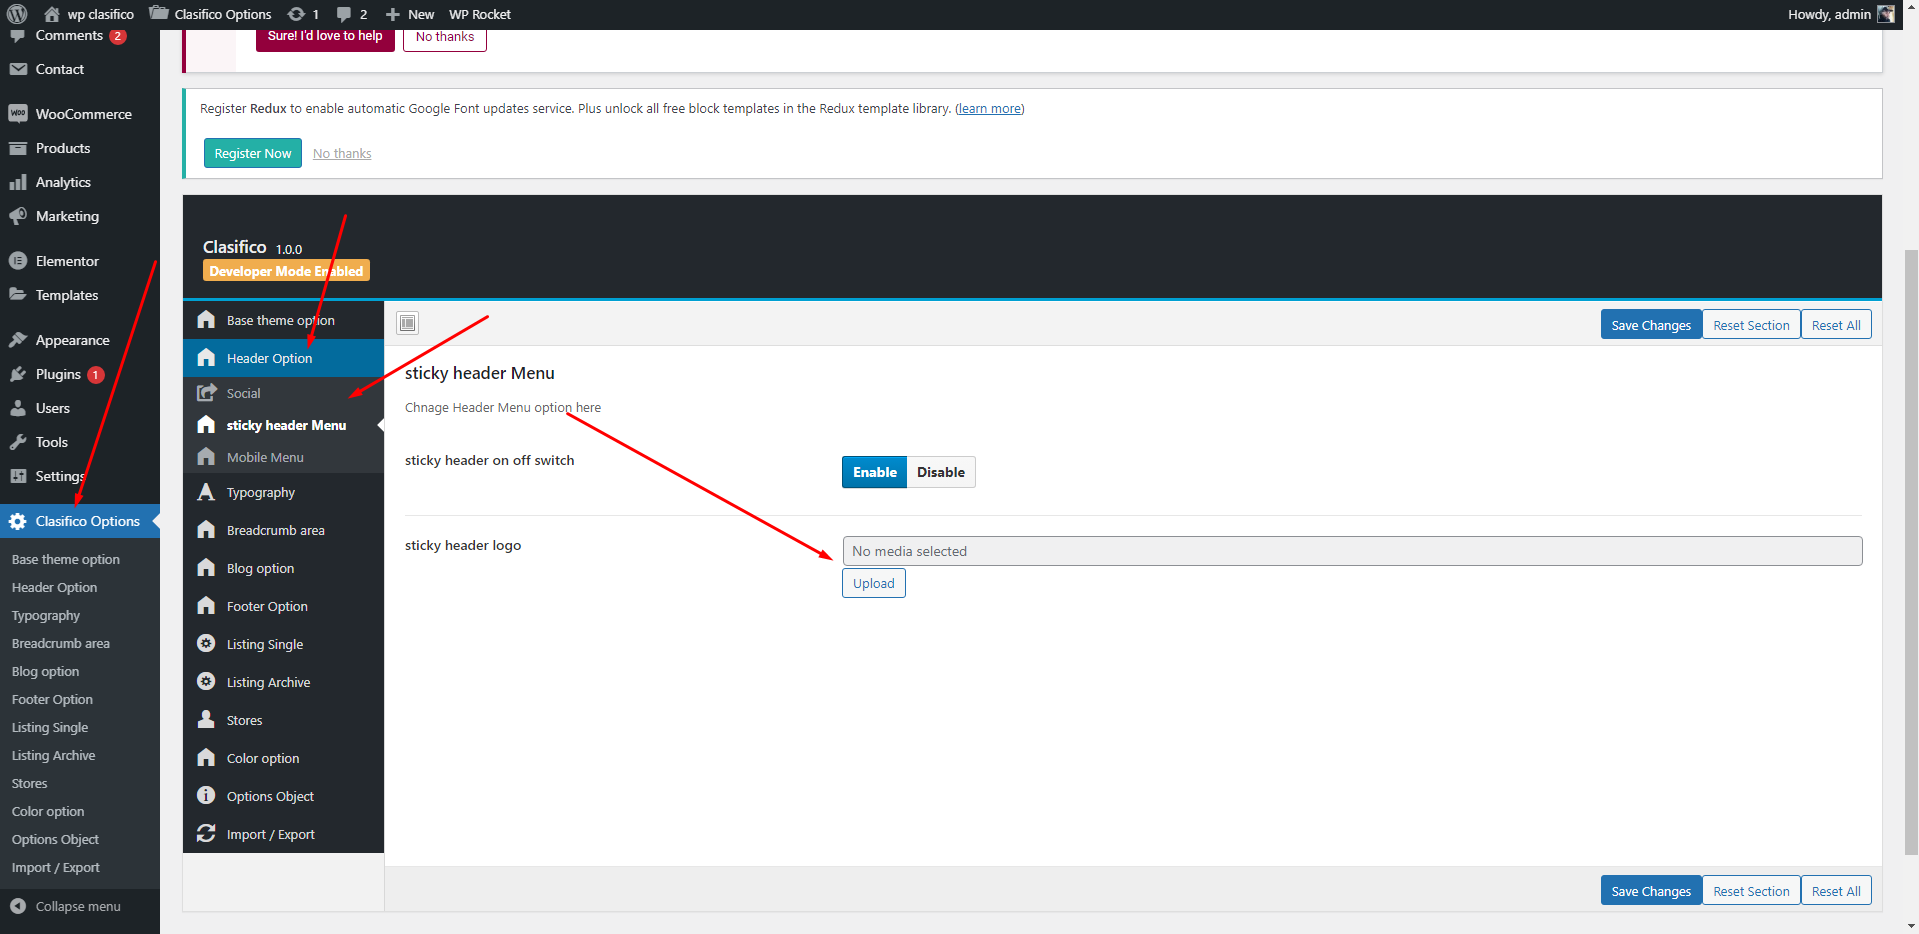
Task: Click the expand-all sections icon in options panel
Action: tap(407, 323)
